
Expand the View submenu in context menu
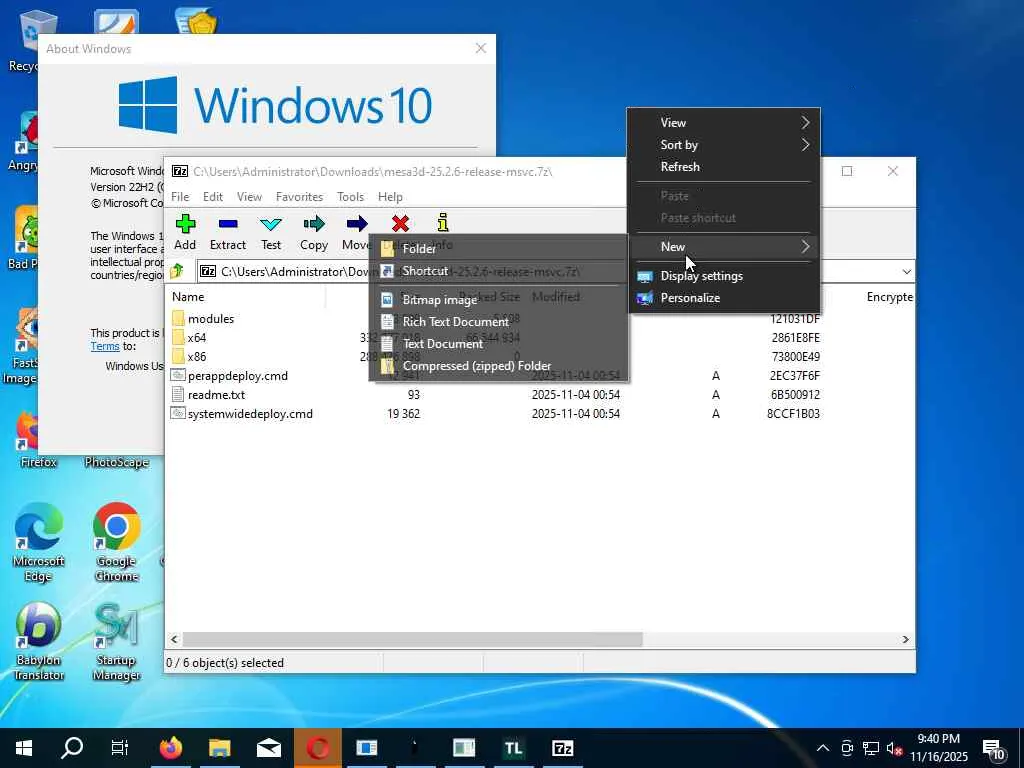click(x=805, y=123)
